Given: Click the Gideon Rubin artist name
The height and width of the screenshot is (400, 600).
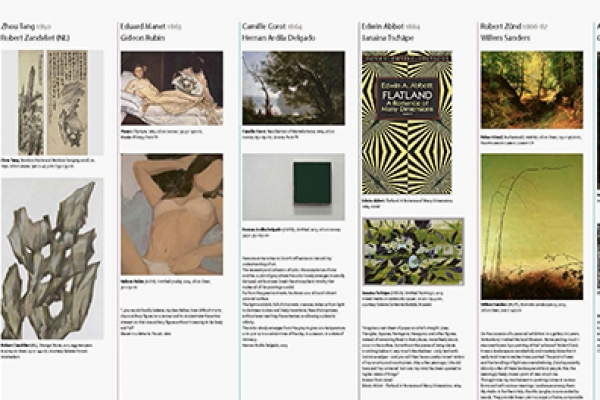Looking at the screenshot, I should tap(142, 38).
